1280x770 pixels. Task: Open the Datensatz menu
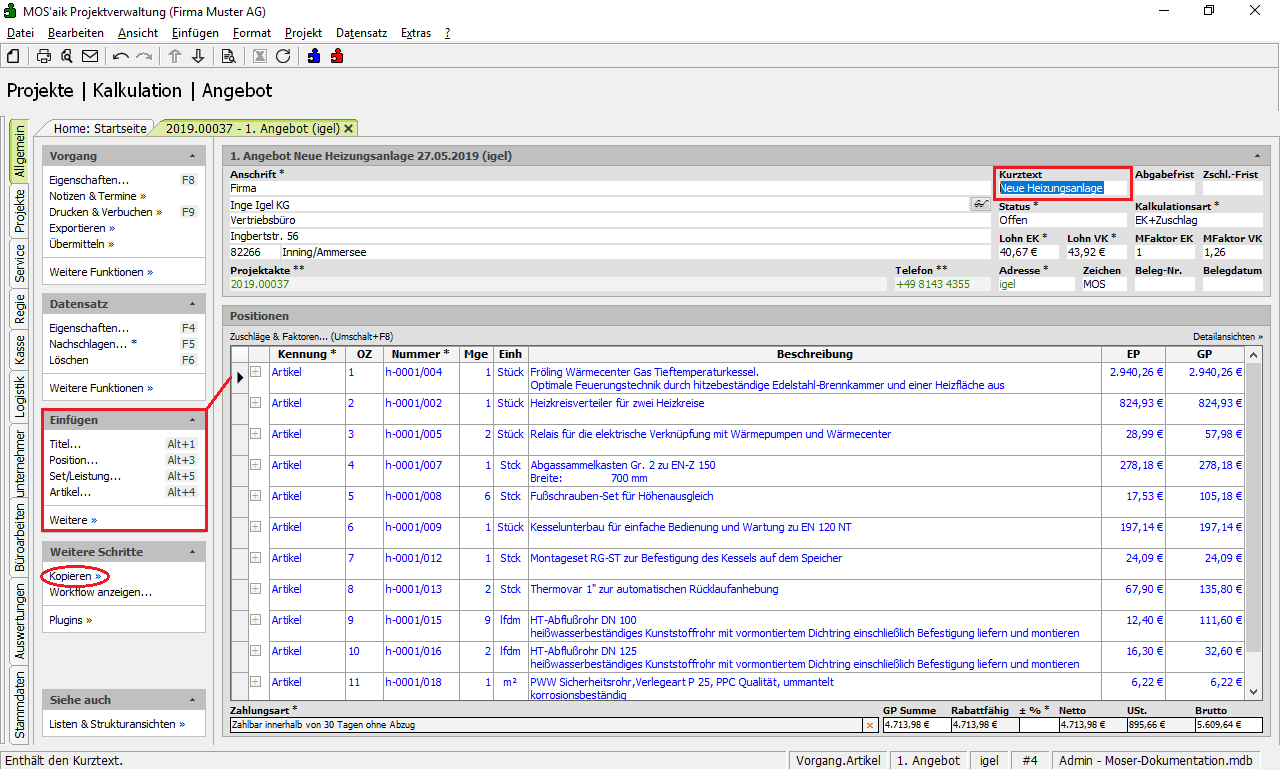tap(361, 33)
